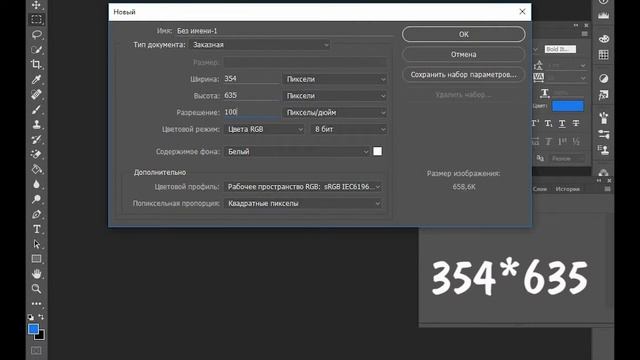Image resolution: width=640 pixels, height=360 pixels.
Task: Open the Clone Source stamp panel icon
Action: [x=603, y=150]
